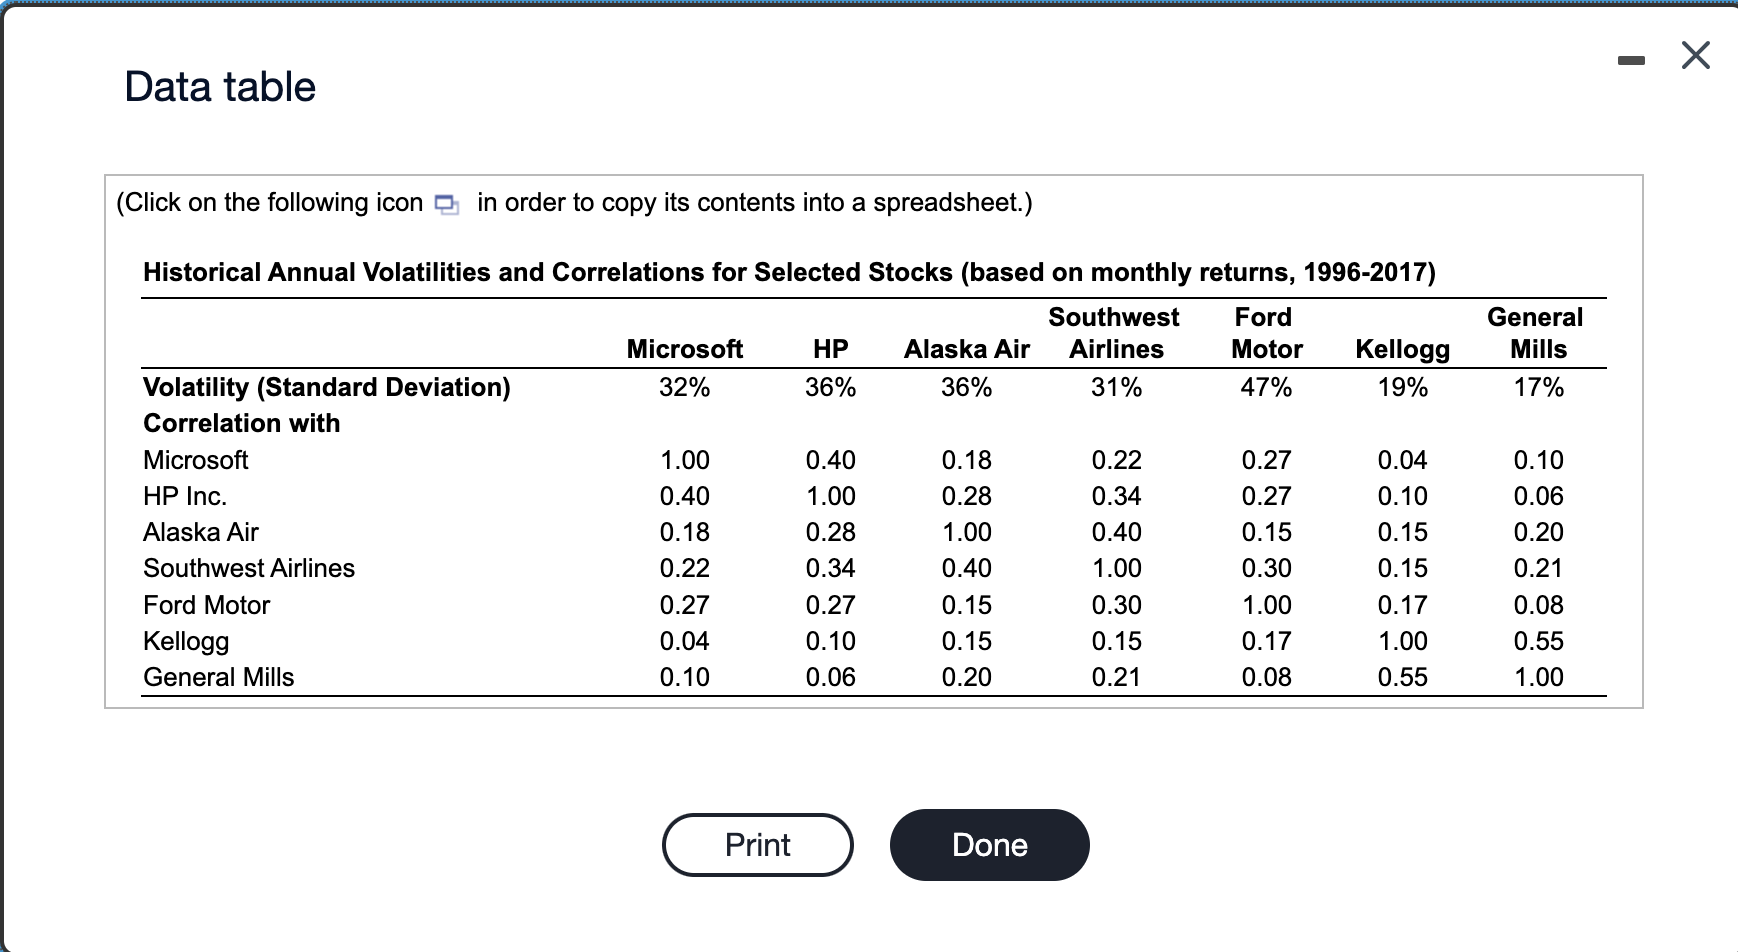Click the Southwest Airlines row label
The image size is (1738, 952).
click(249, 568)
